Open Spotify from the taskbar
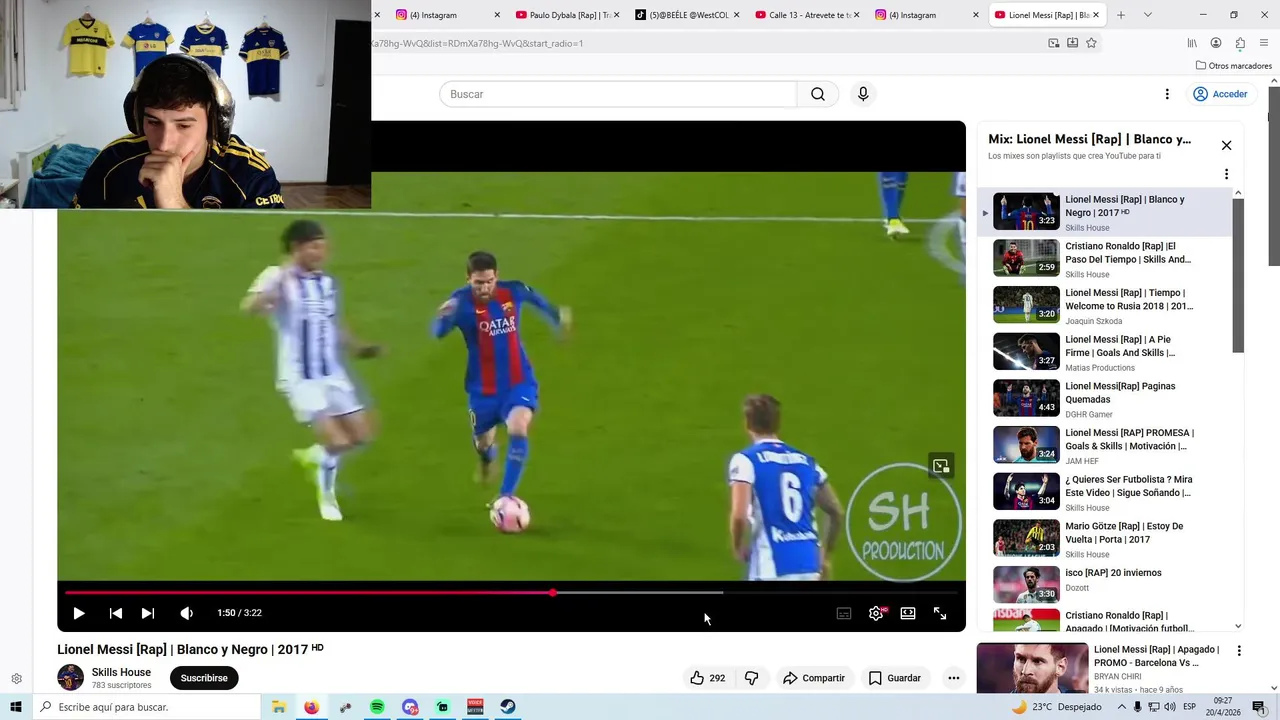Screen dimensions: 1280x720 pos(377,707)
